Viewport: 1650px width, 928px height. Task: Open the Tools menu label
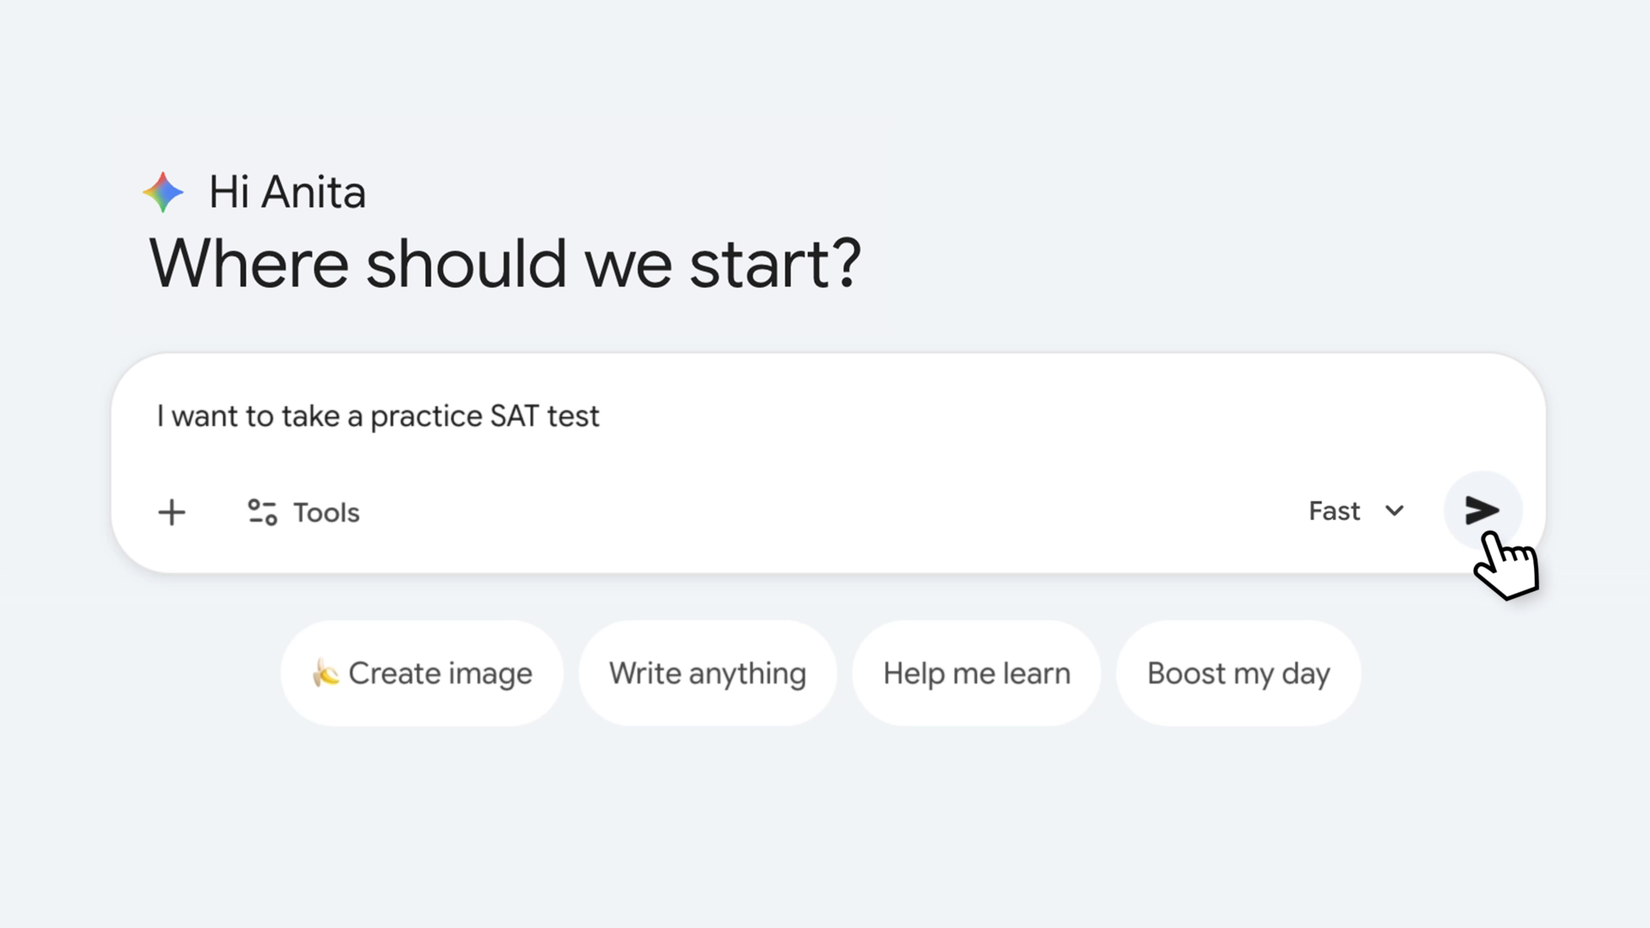(x=326, y=512)
